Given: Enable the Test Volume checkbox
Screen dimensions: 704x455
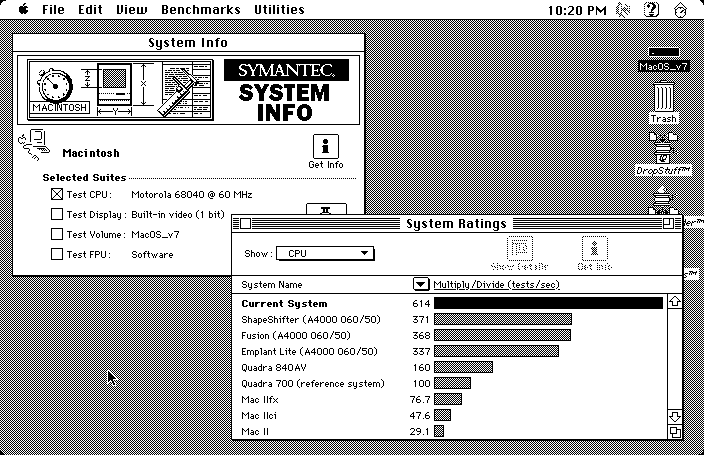Looking at the screenshot, I should click(57, 234).
